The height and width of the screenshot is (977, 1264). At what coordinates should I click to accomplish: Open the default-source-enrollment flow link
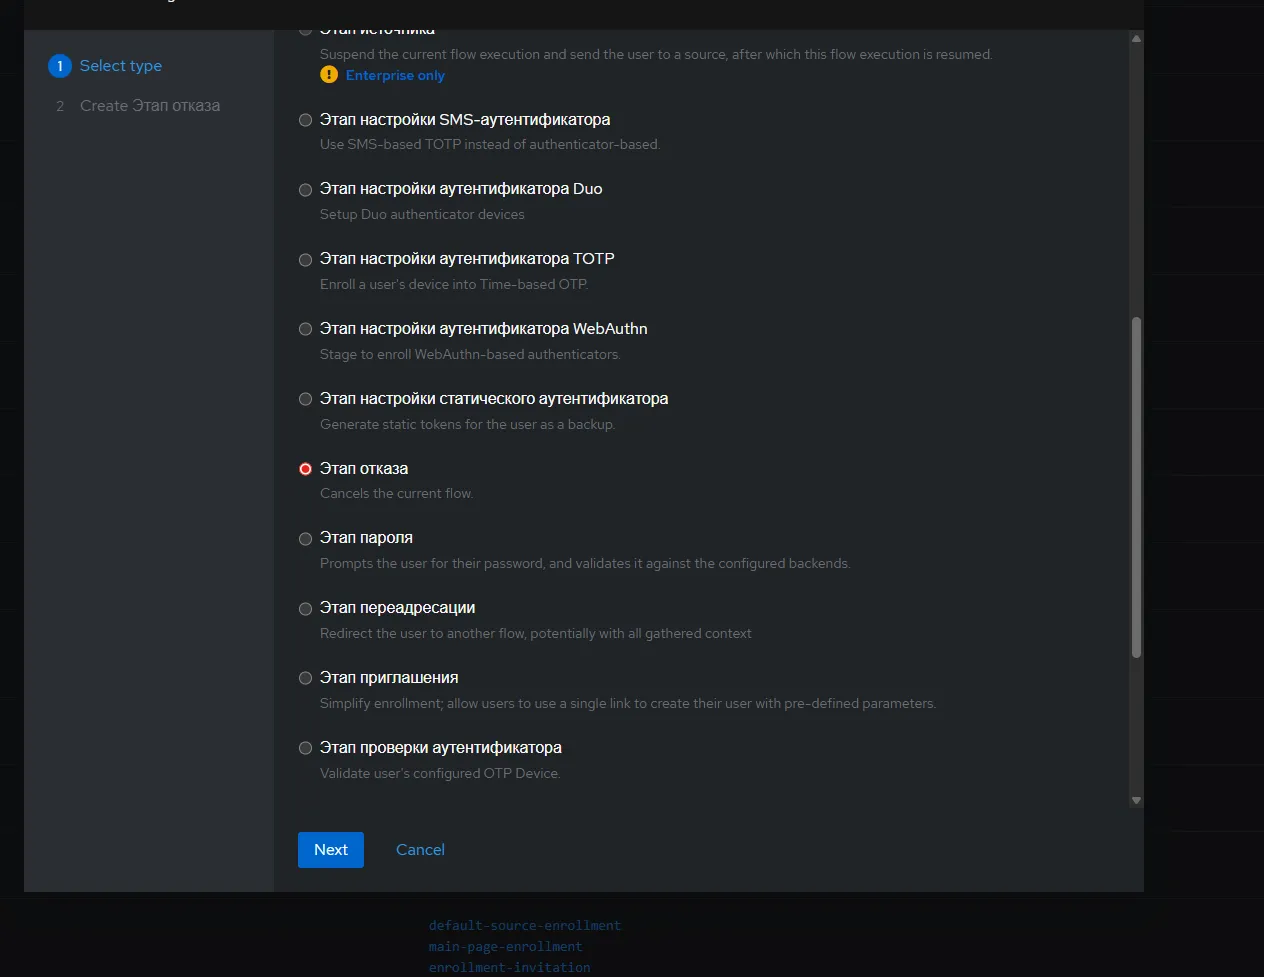click(525, 926)
